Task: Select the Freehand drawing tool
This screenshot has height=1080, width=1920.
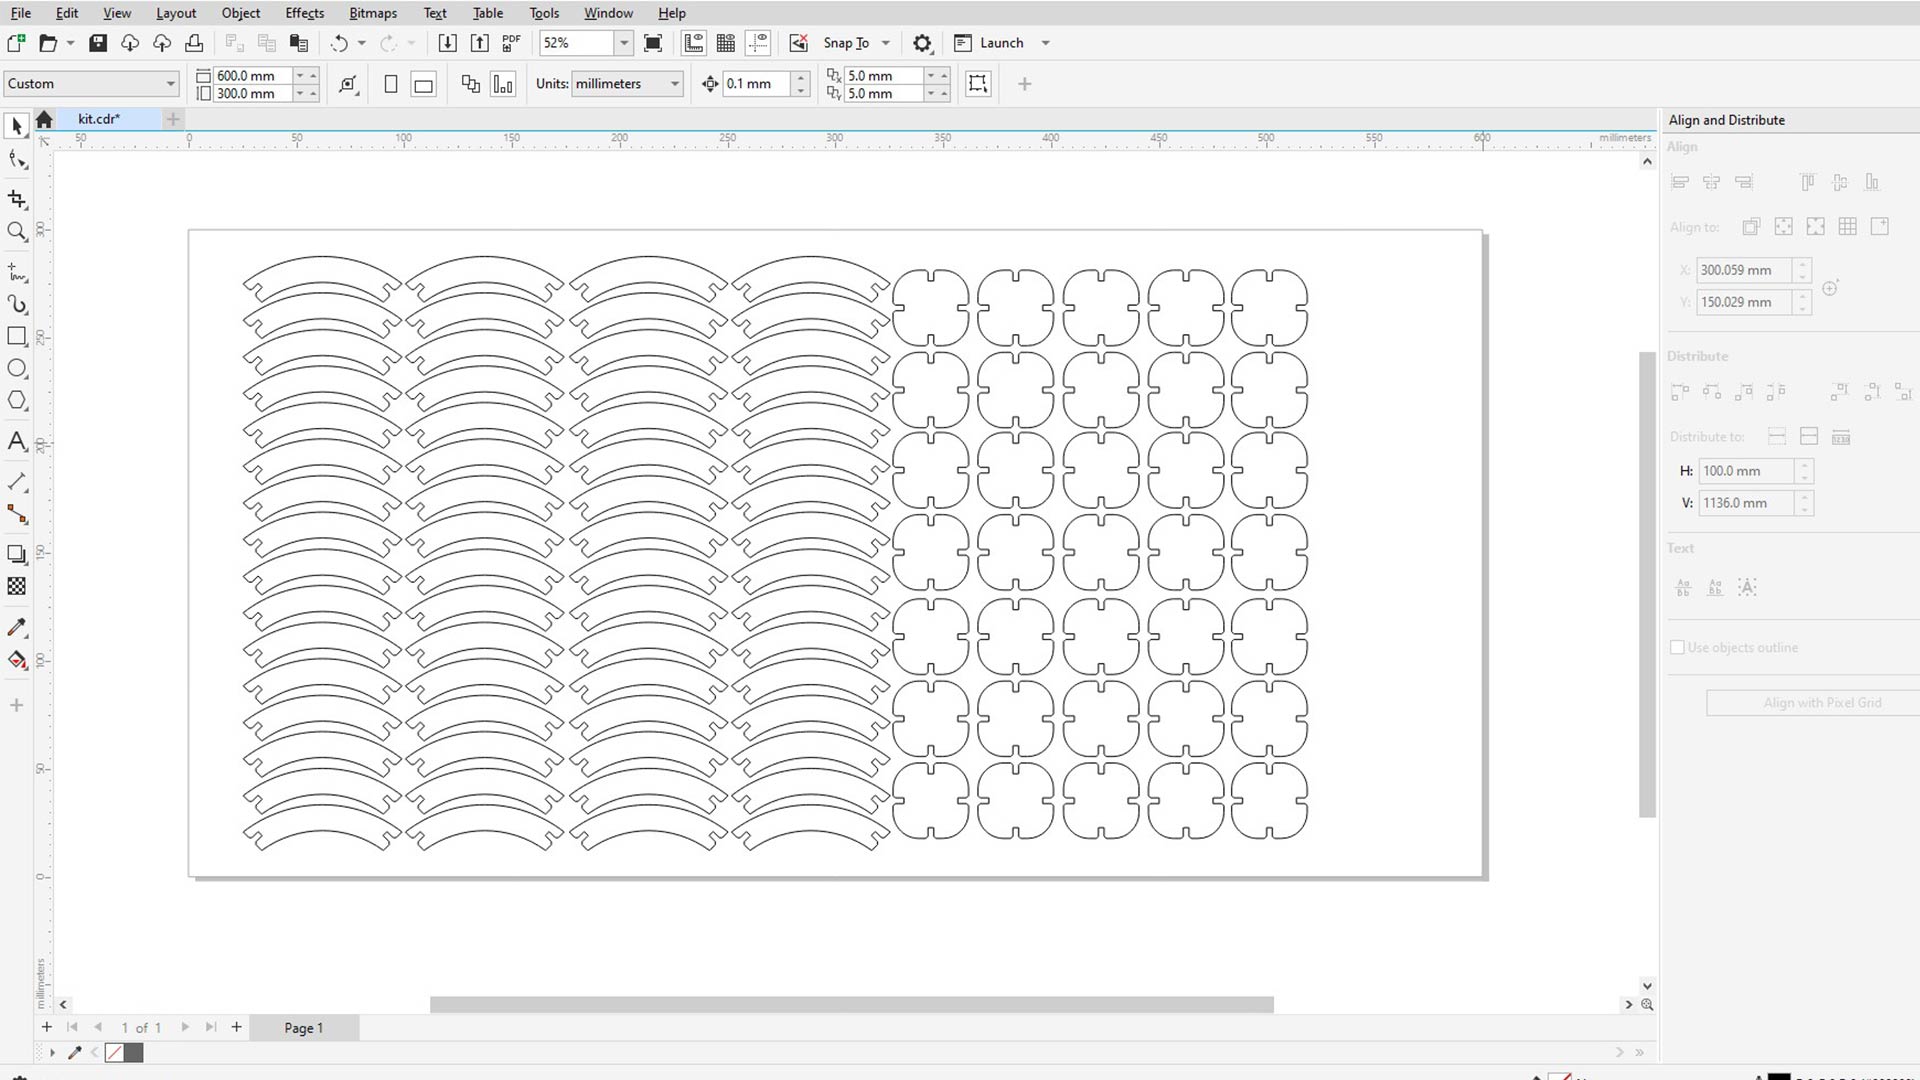Action: (17, 272)
